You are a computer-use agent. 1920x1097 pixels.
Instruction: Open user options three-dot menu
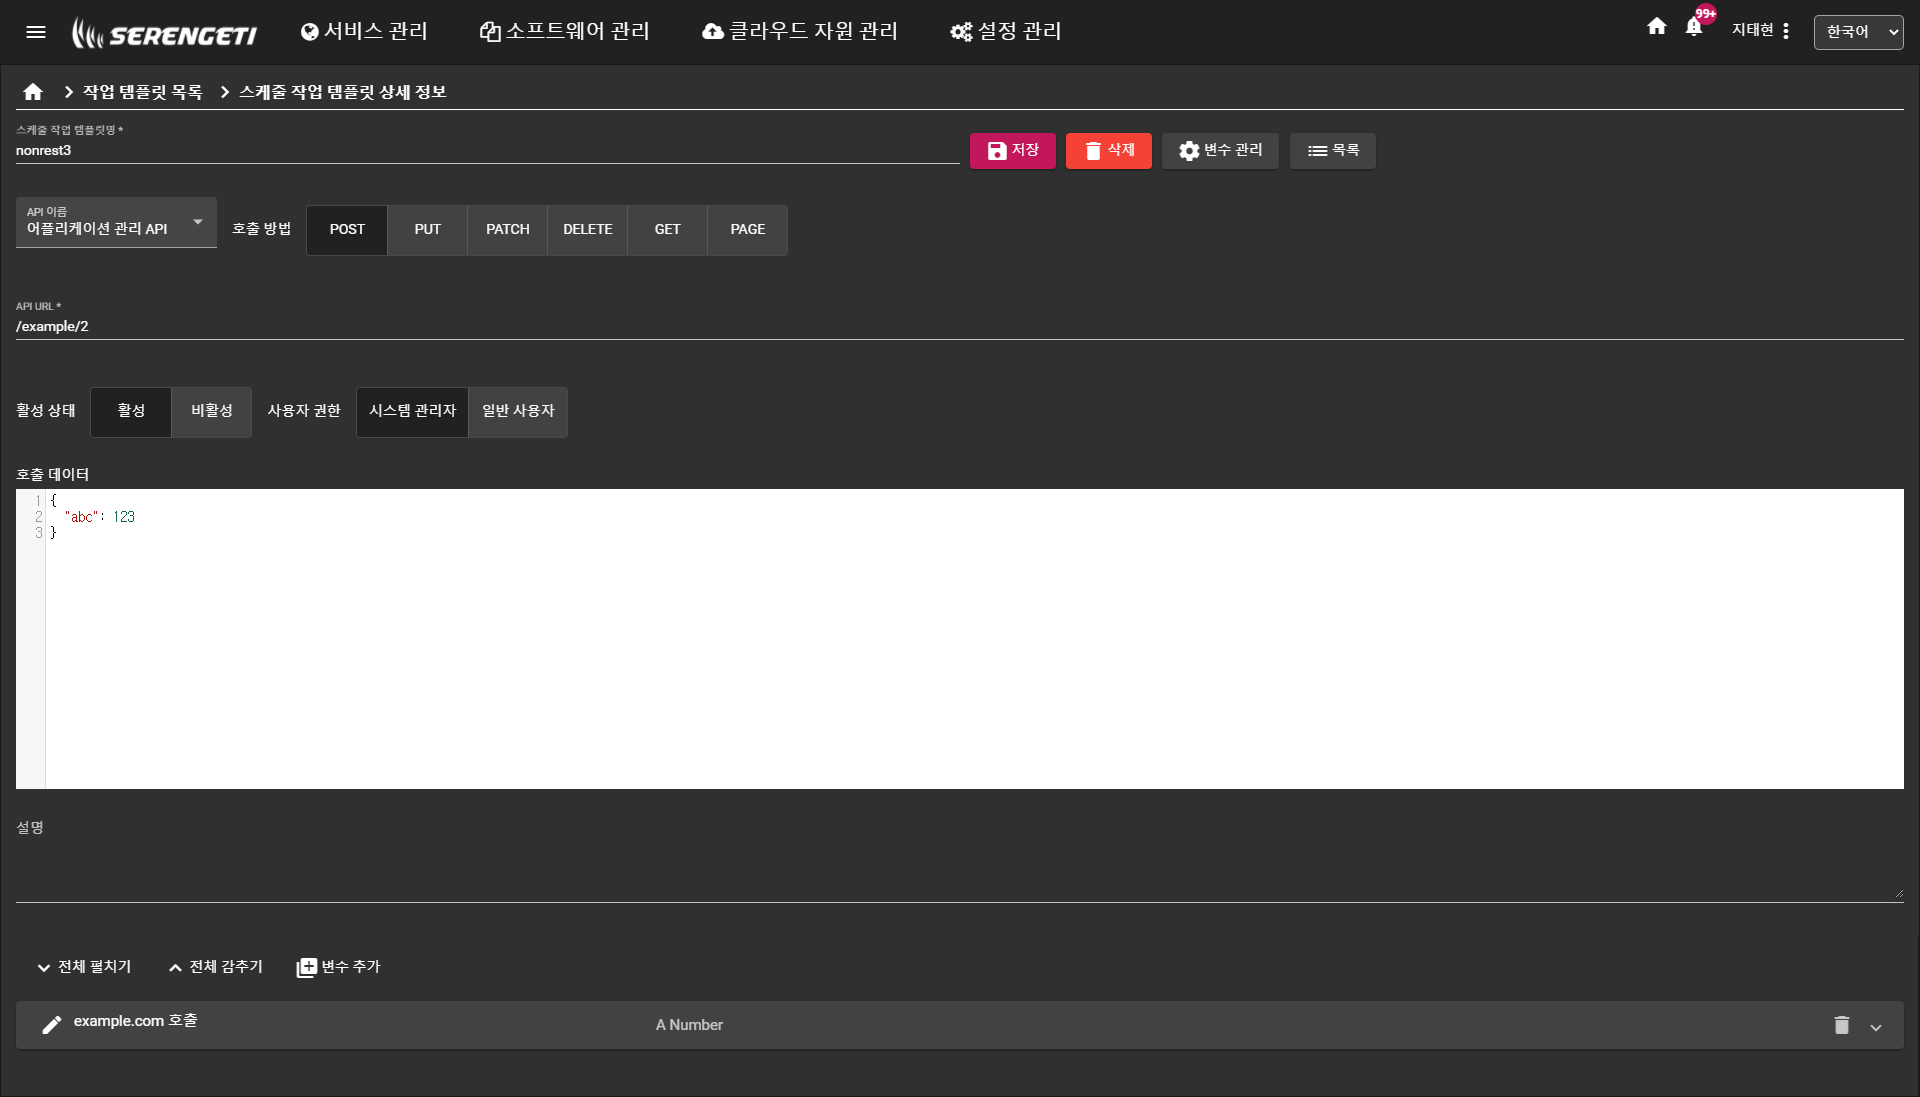(1786, 31)
